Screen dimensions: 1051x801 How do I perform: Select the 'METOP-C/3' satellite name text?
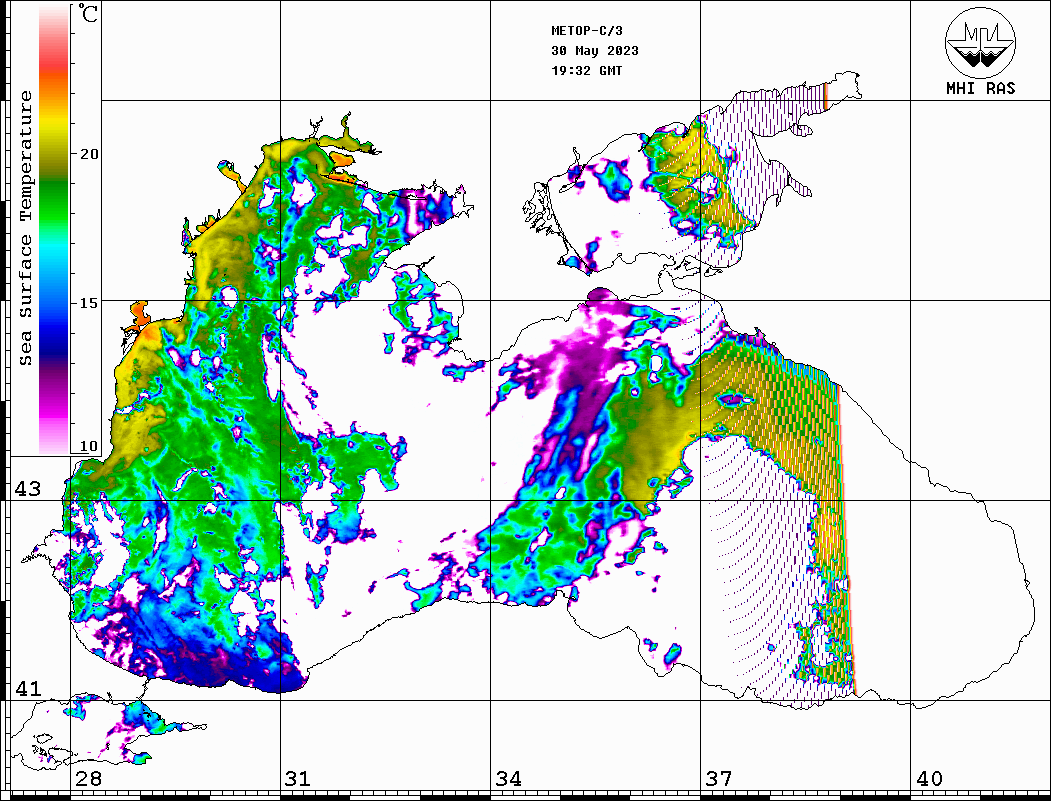[586, 31]
